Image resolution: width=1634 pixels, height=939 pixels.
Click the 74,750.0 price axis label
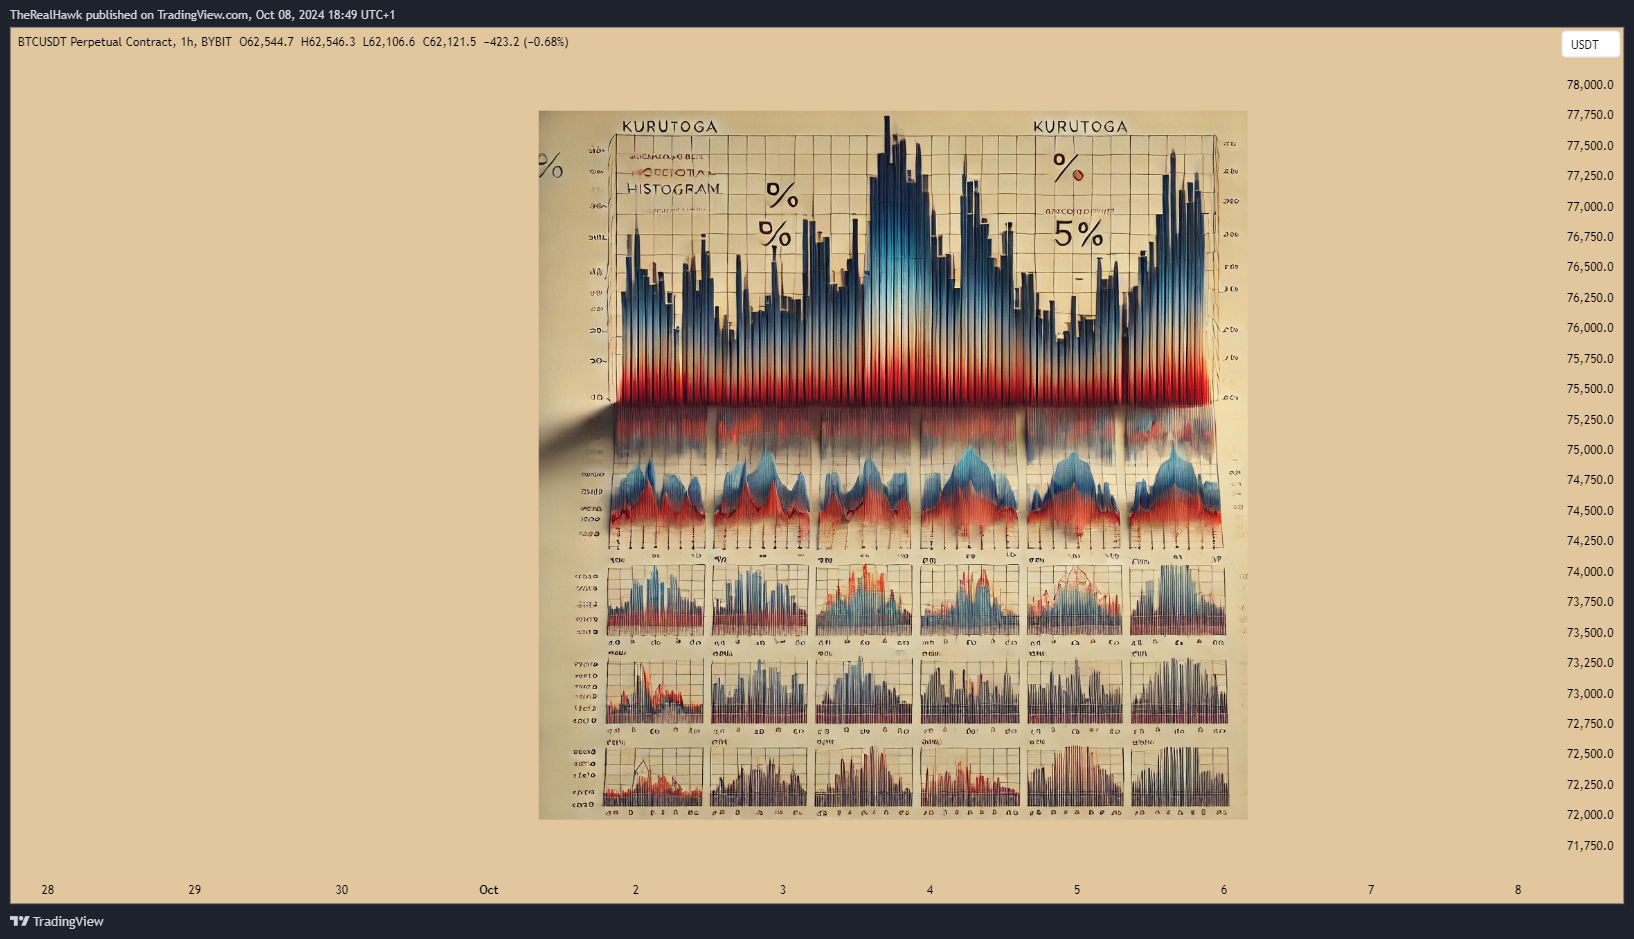[1590, 480]
